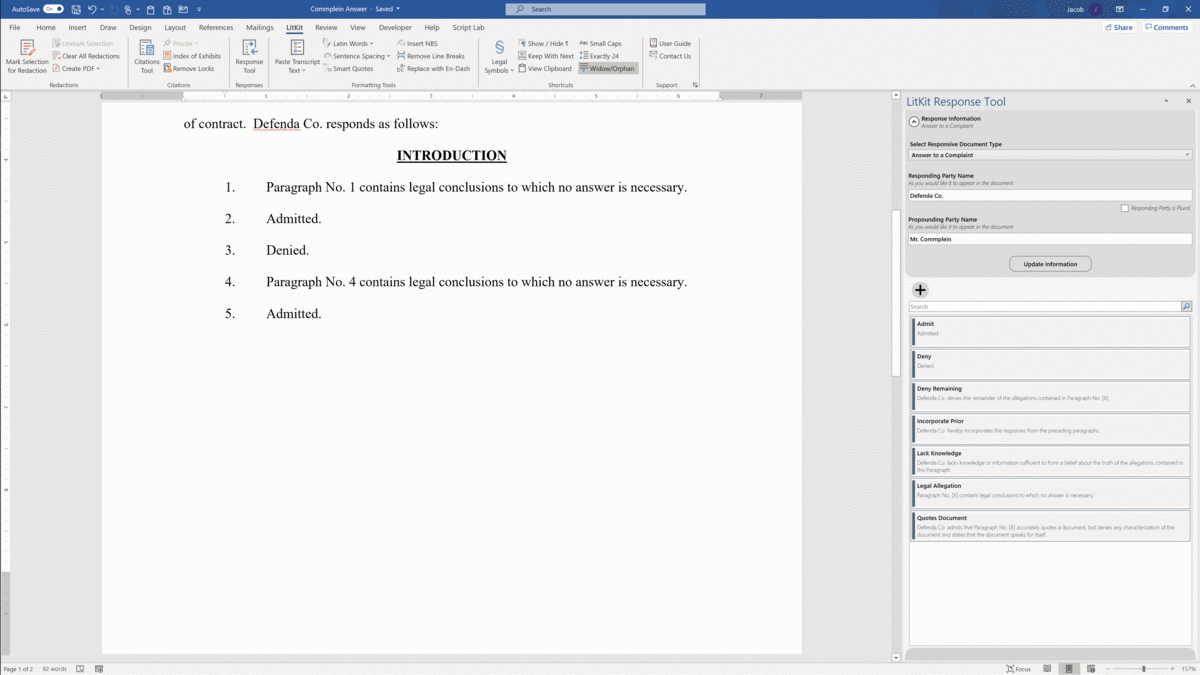Open the Citations Tool
1200x675 pixels.
pos(147,57)
